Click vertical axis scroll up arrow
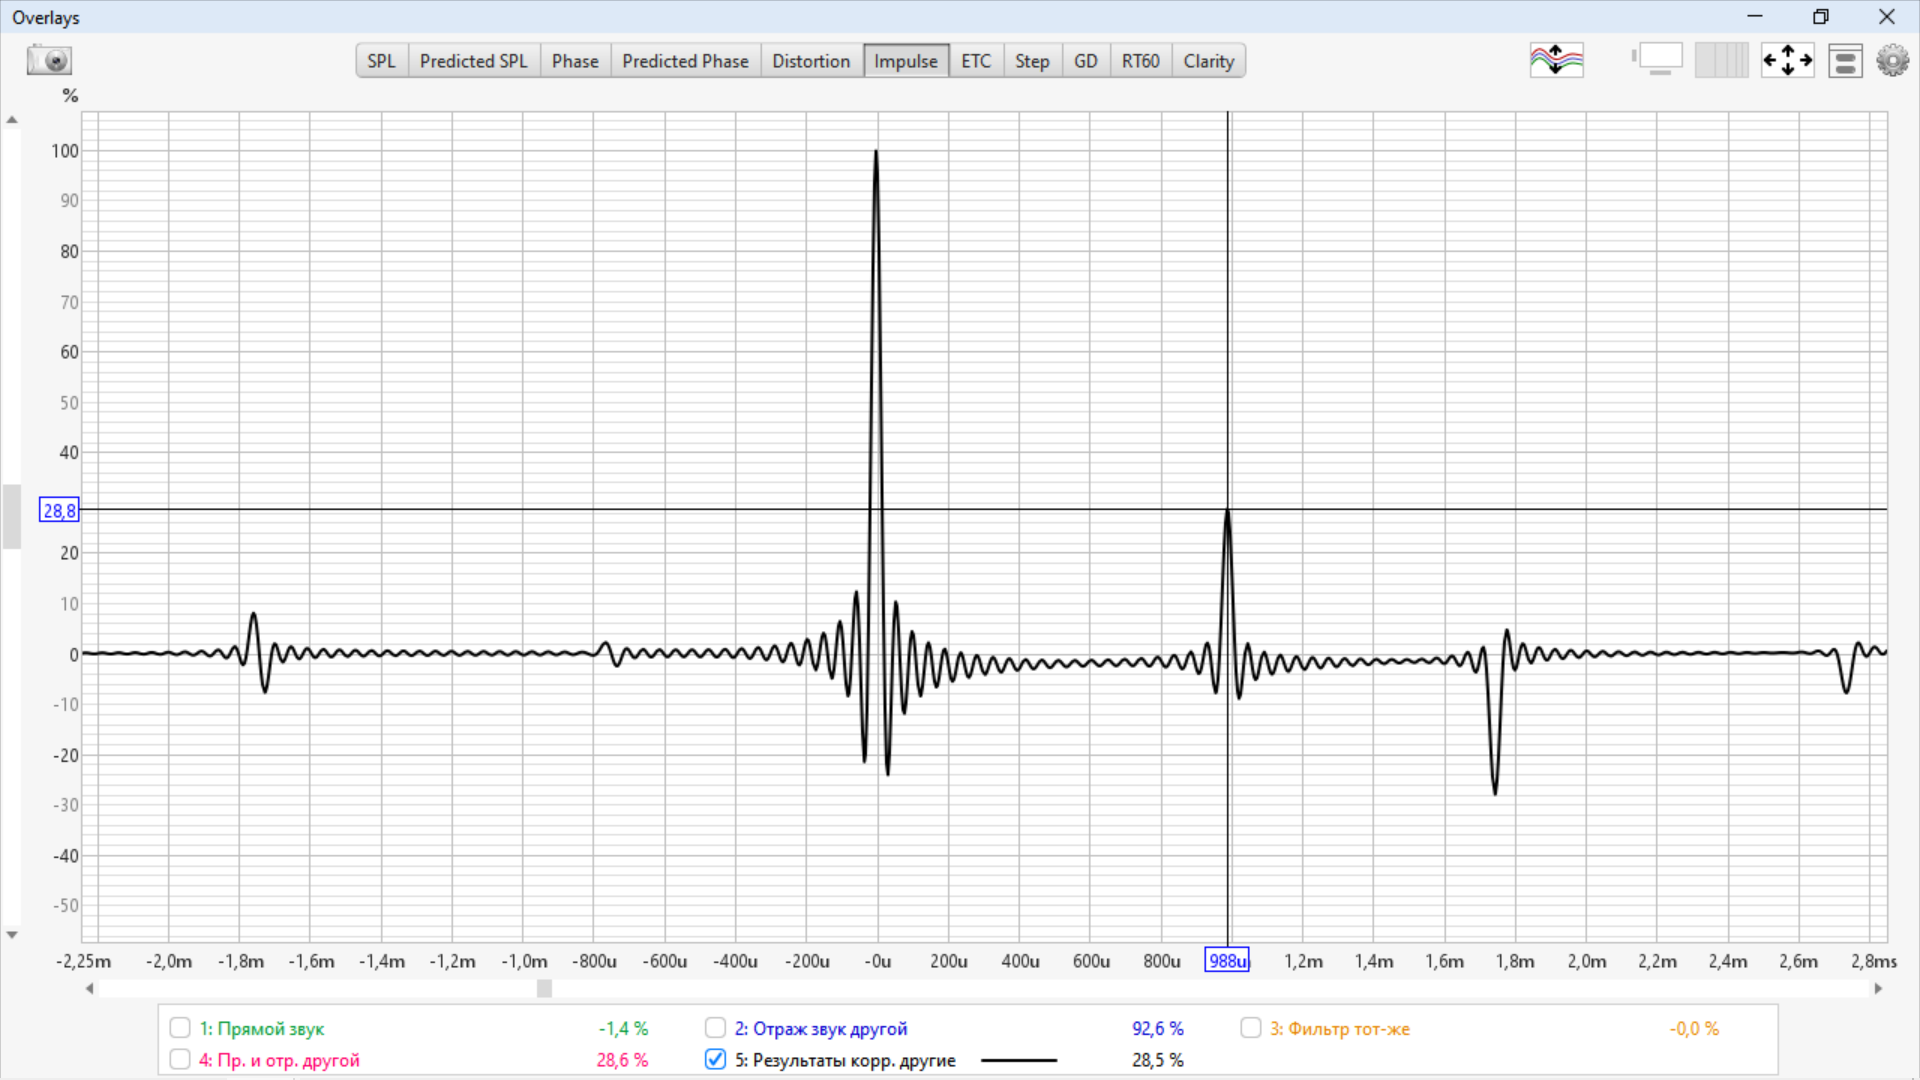 pos(12,120)
